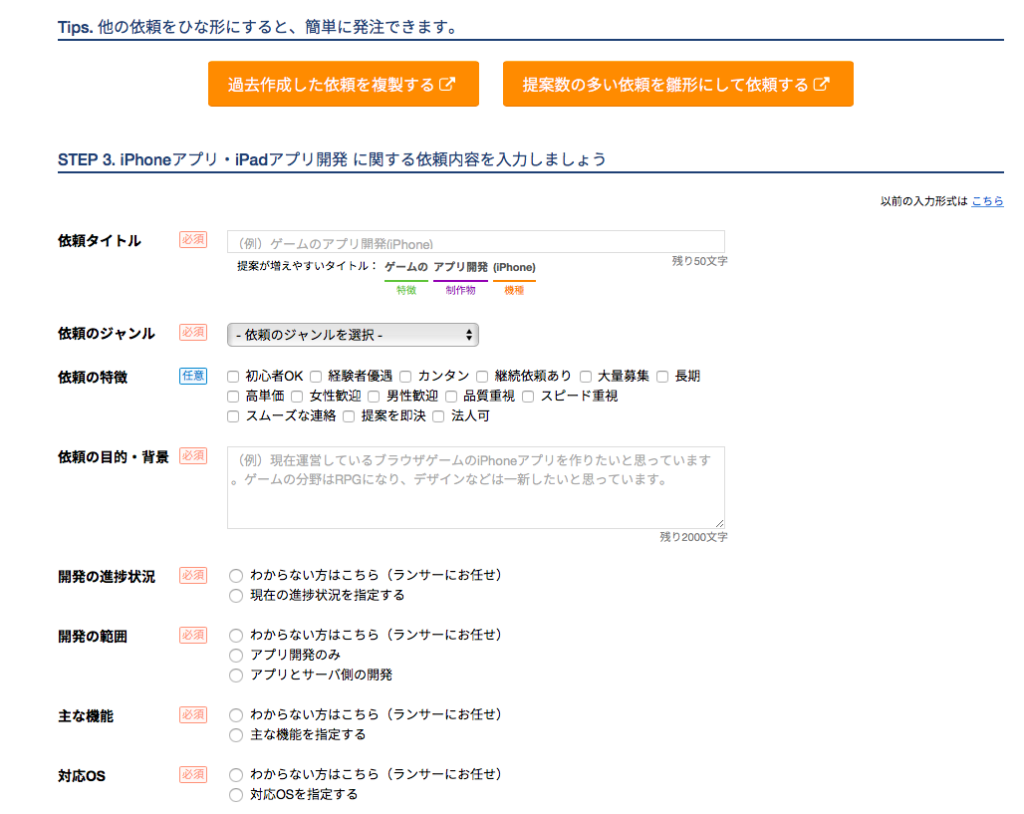Check the 長期 checkbox
This screenshot has height=814, width=1024.
click(x=663, y=376)
